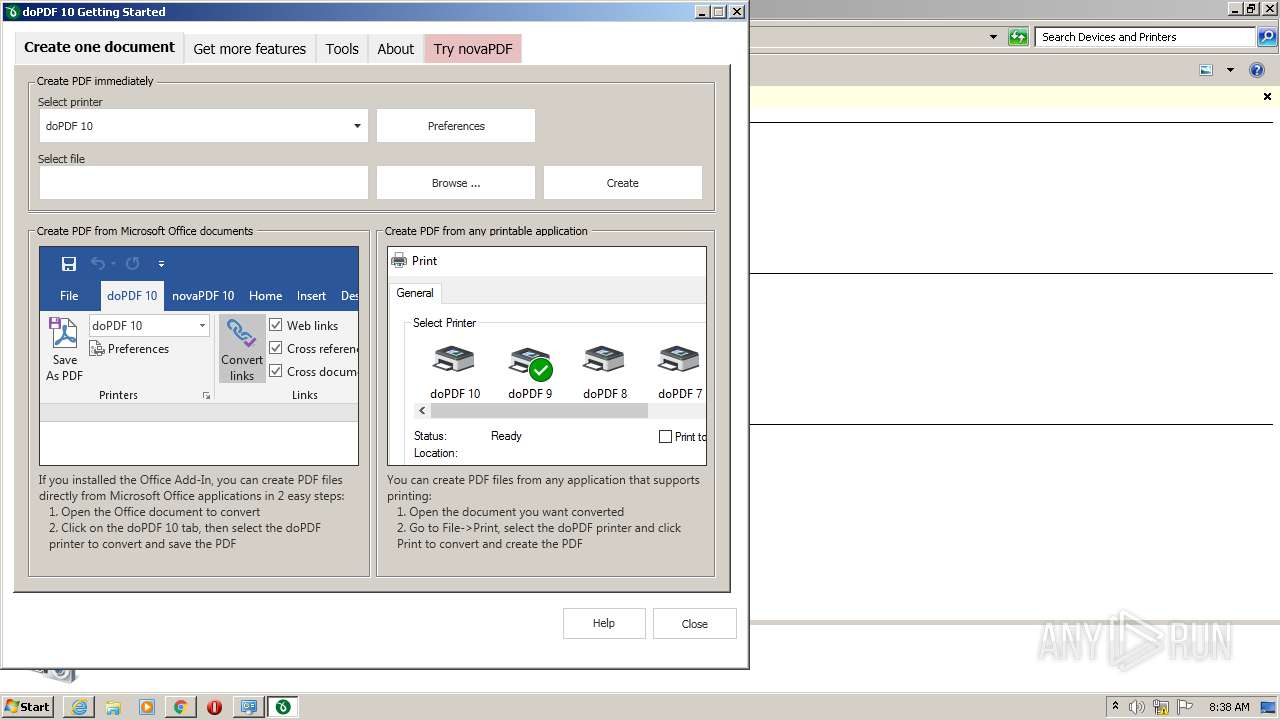Click the refresh icon in Devices and Printers
Screen dimensions: 1280x720
(1018, 37)
